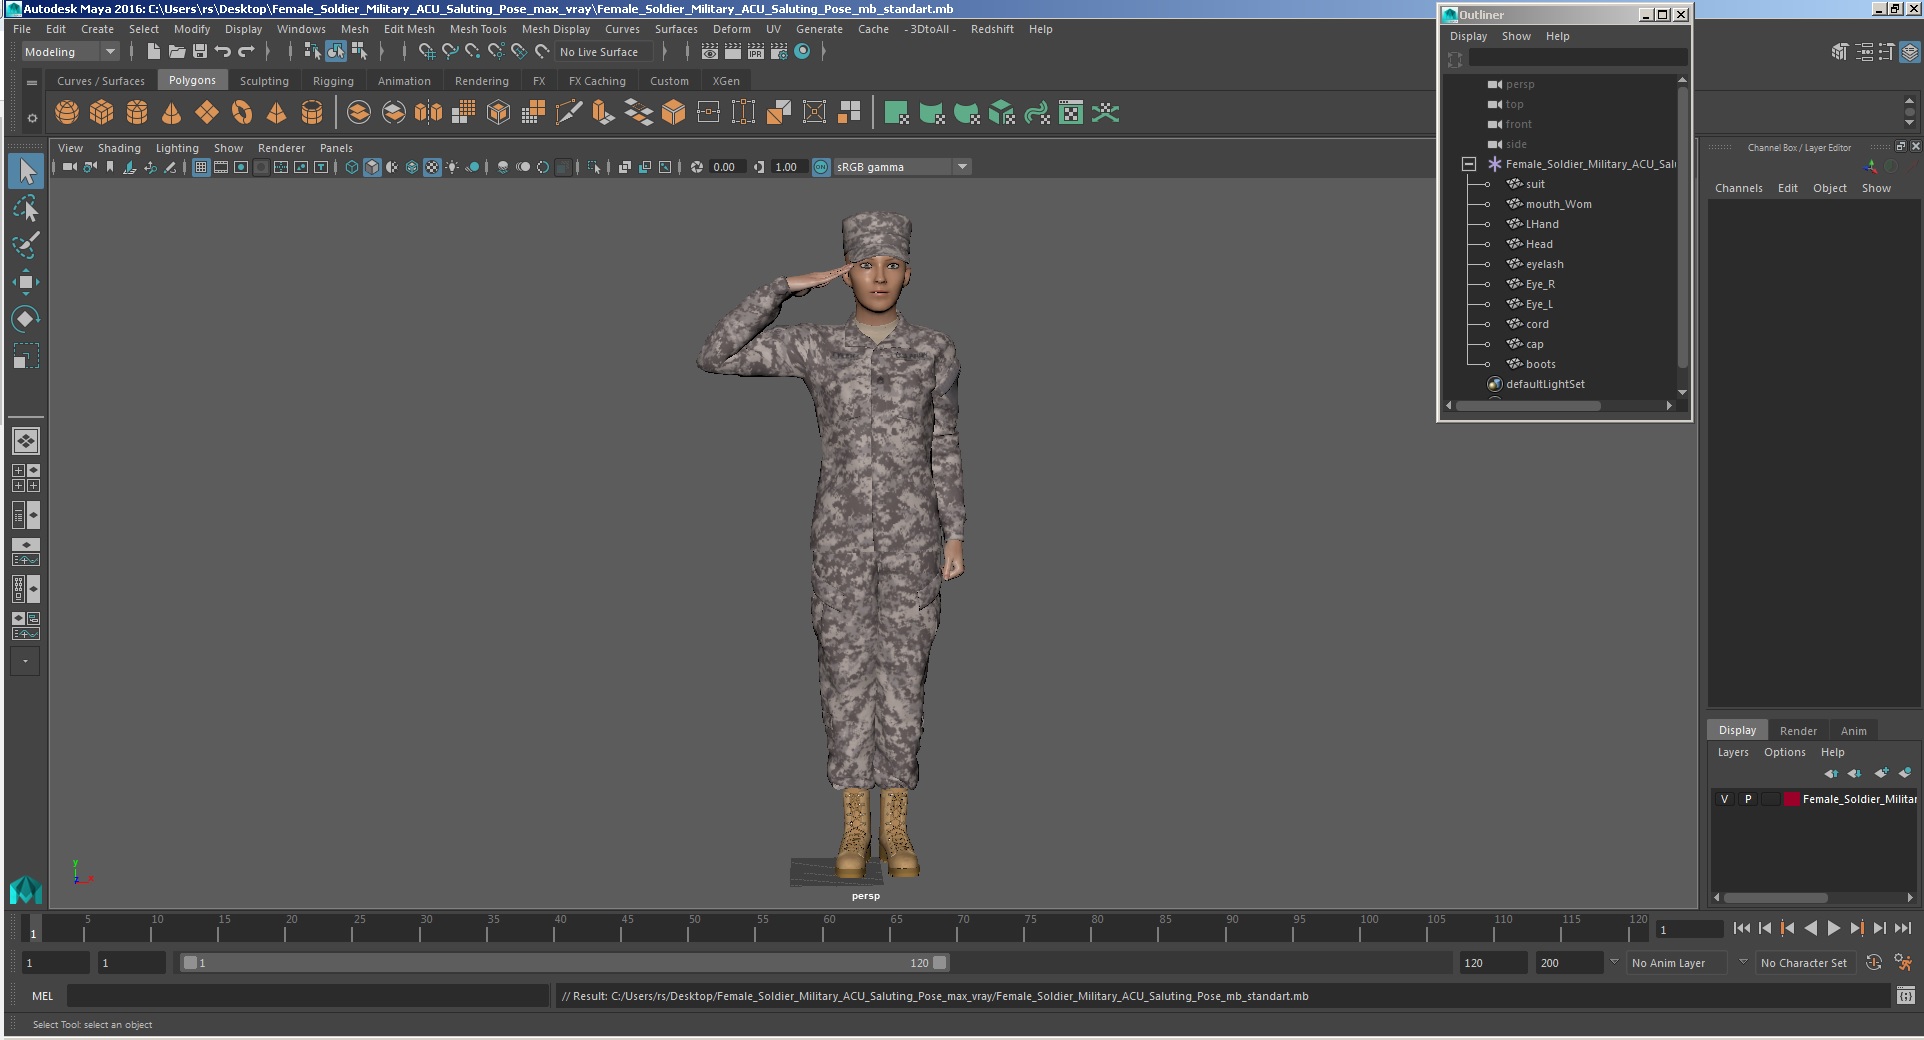Create a polygon cylinder from the shelf
Screen dimensions: 1924x1040
pos(137,113)
